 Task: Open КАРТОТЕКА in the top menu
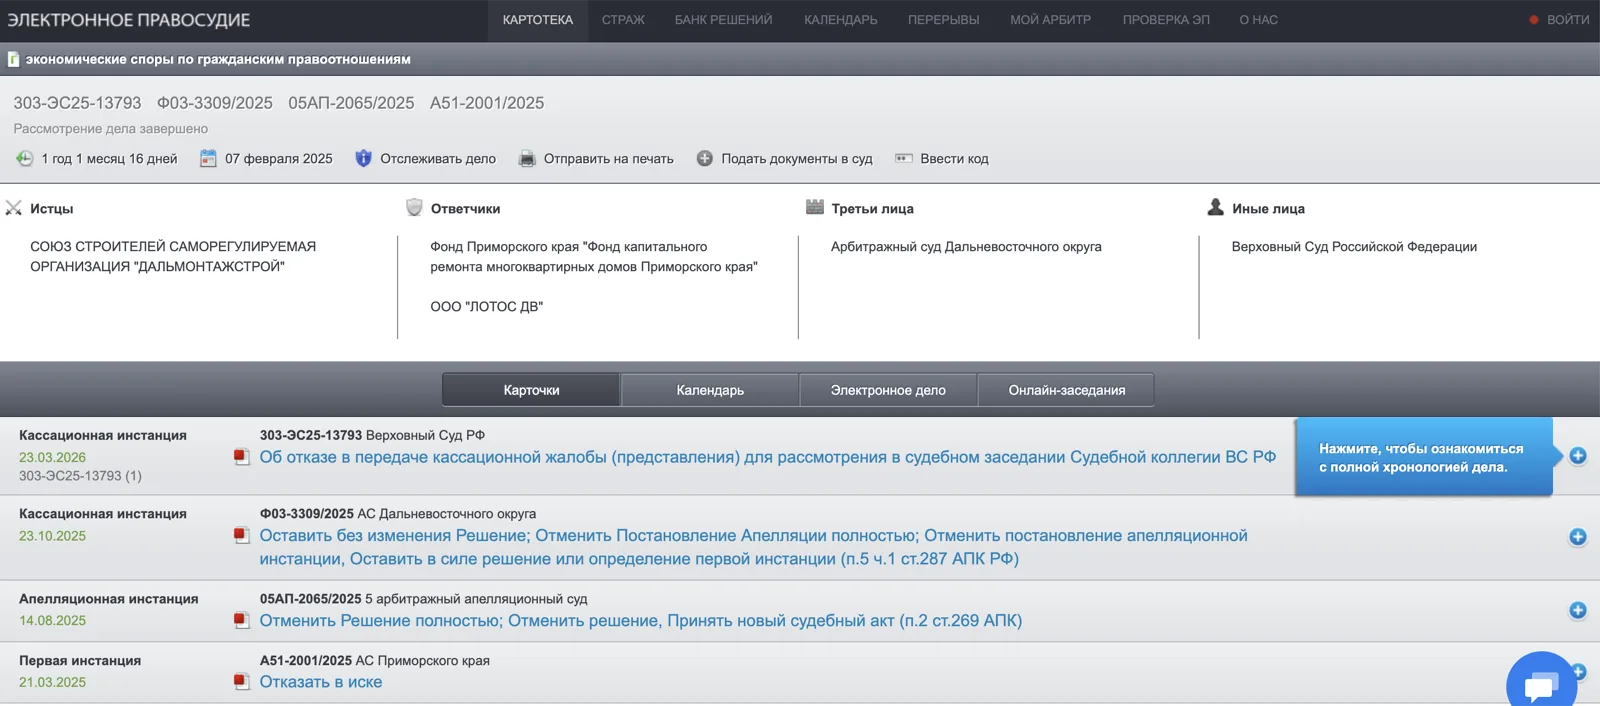tap(538, 20)
